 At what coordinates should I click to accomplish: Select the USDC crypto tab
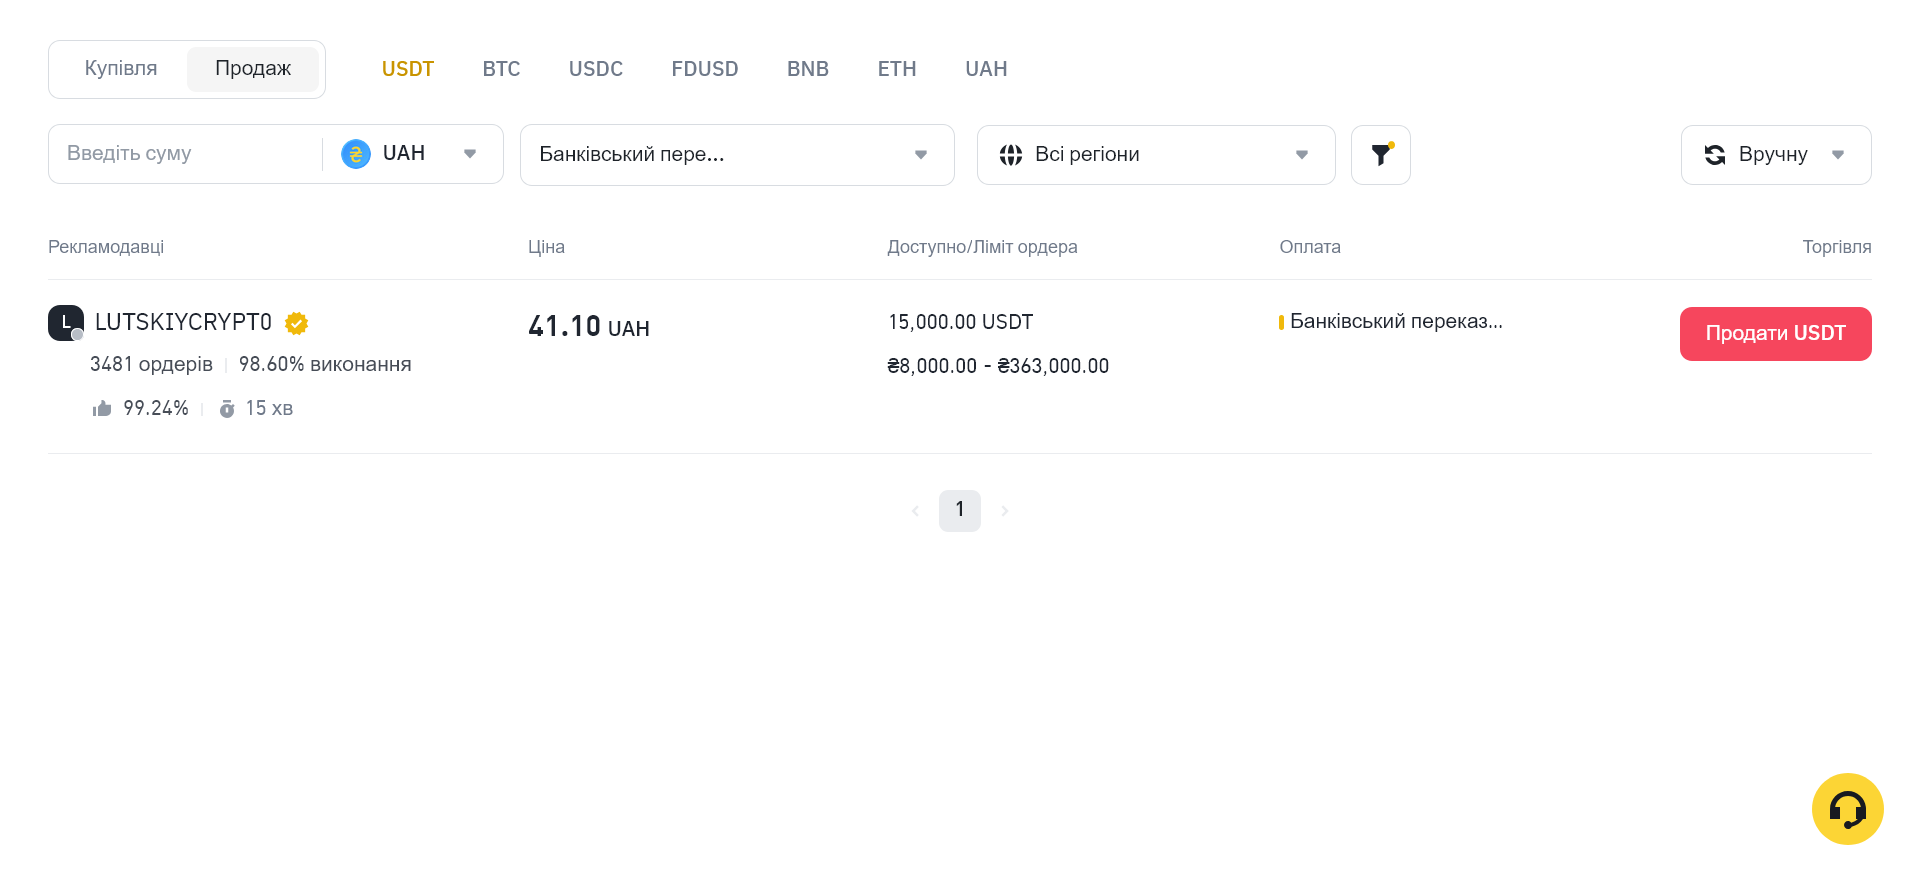596,69
